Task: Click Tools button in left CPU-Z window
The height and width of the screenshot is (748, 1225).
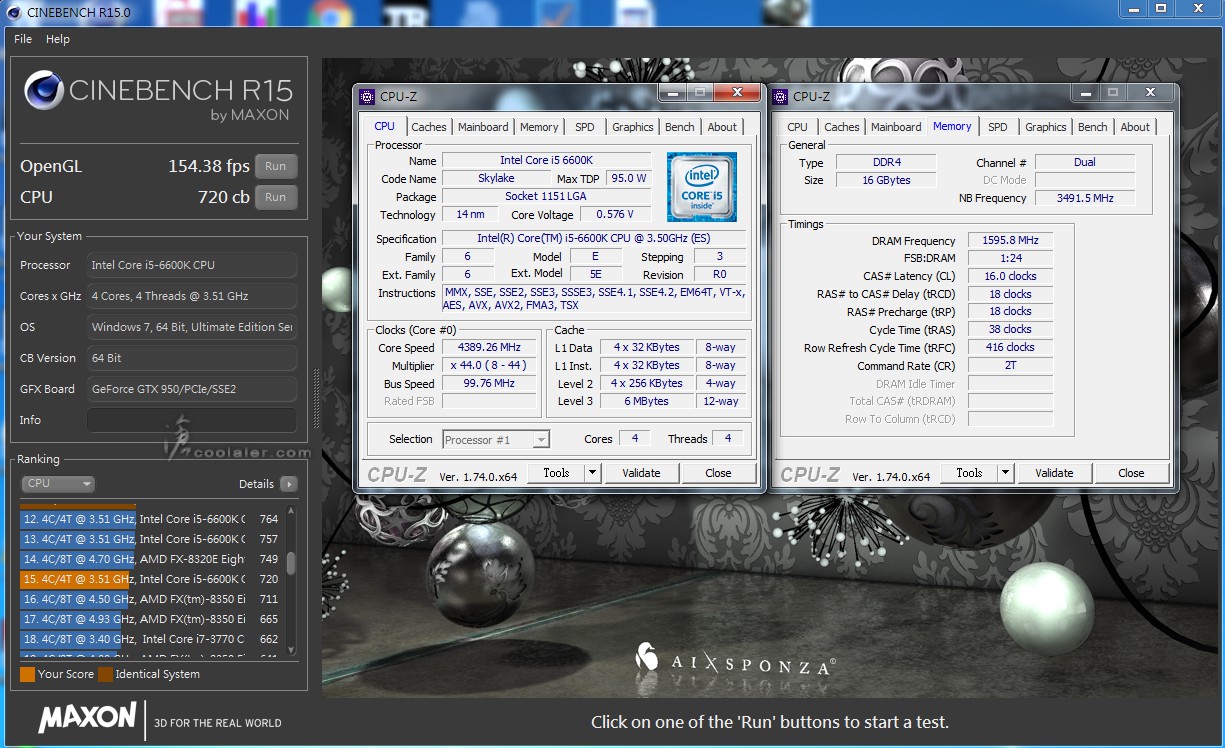Action: [x=556, y=473]
